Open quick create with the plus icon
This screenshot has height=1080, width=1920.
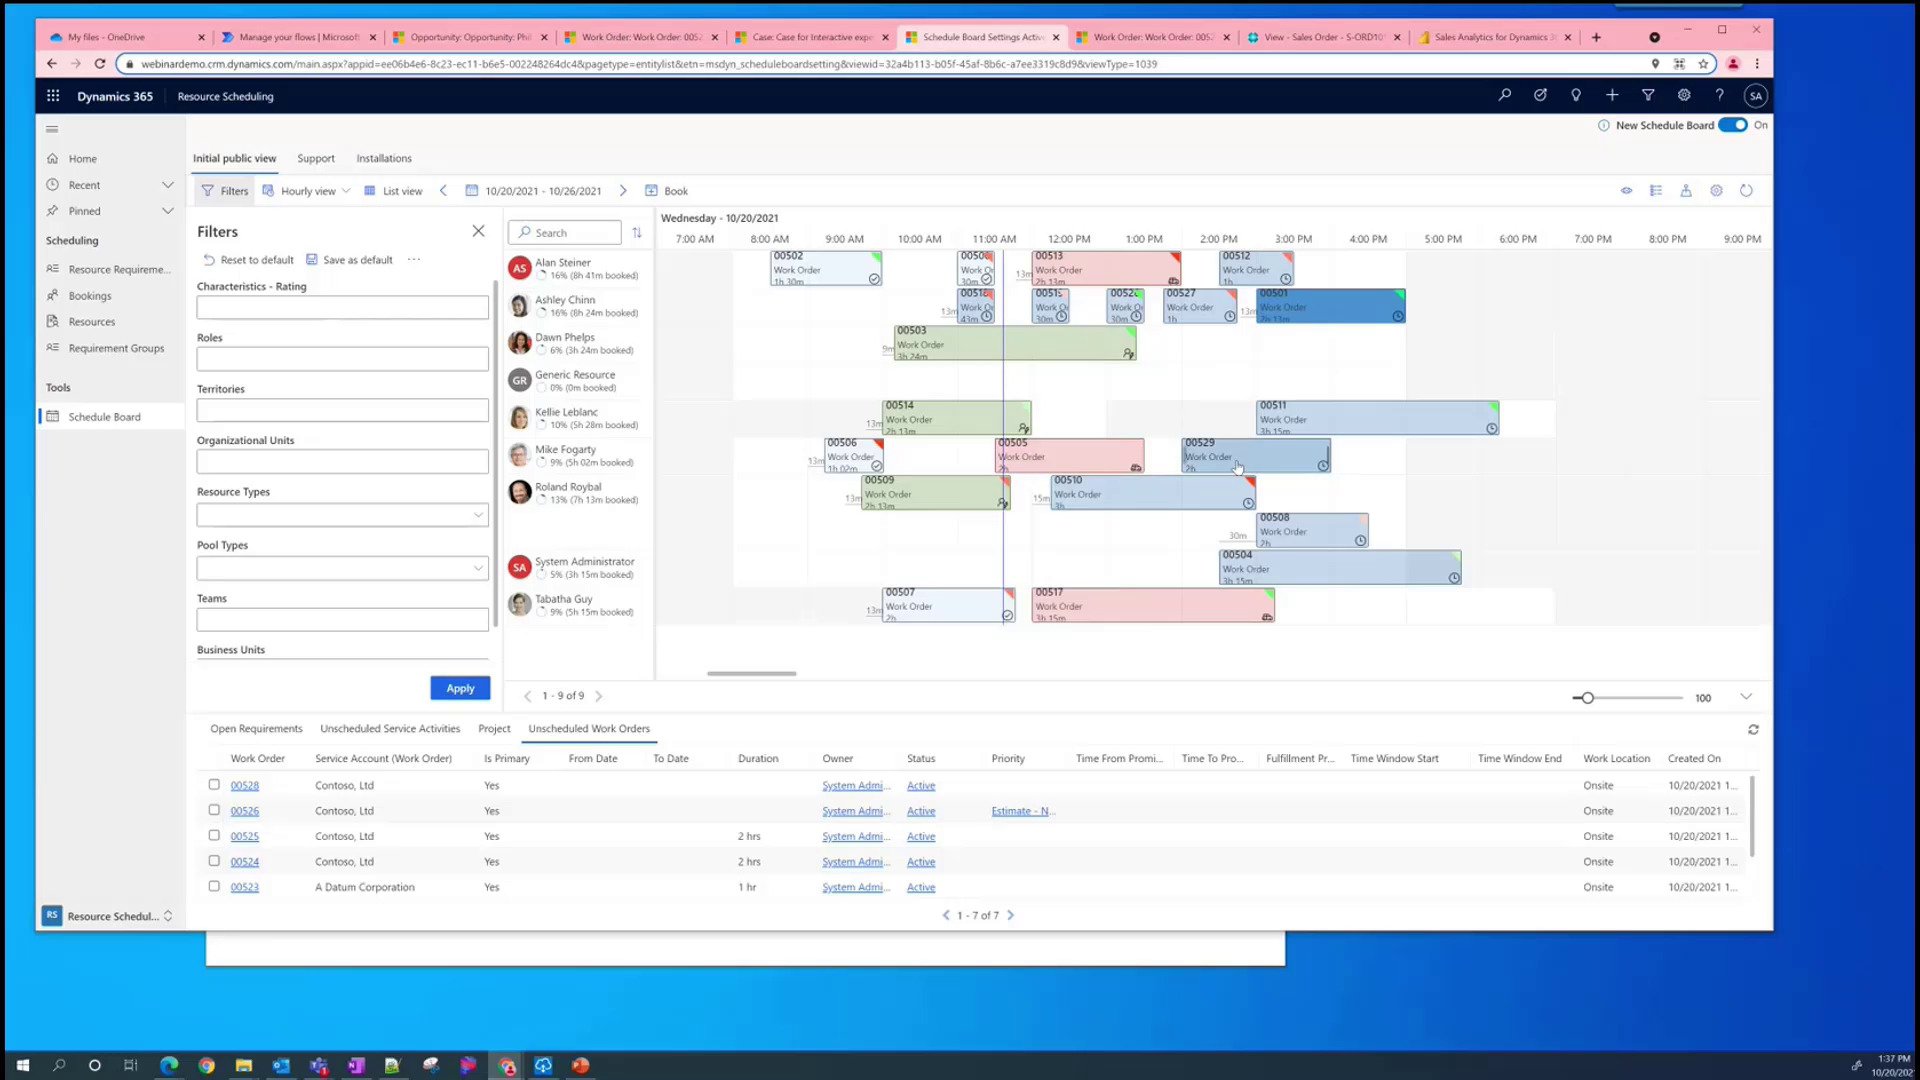coord(1612,95)
